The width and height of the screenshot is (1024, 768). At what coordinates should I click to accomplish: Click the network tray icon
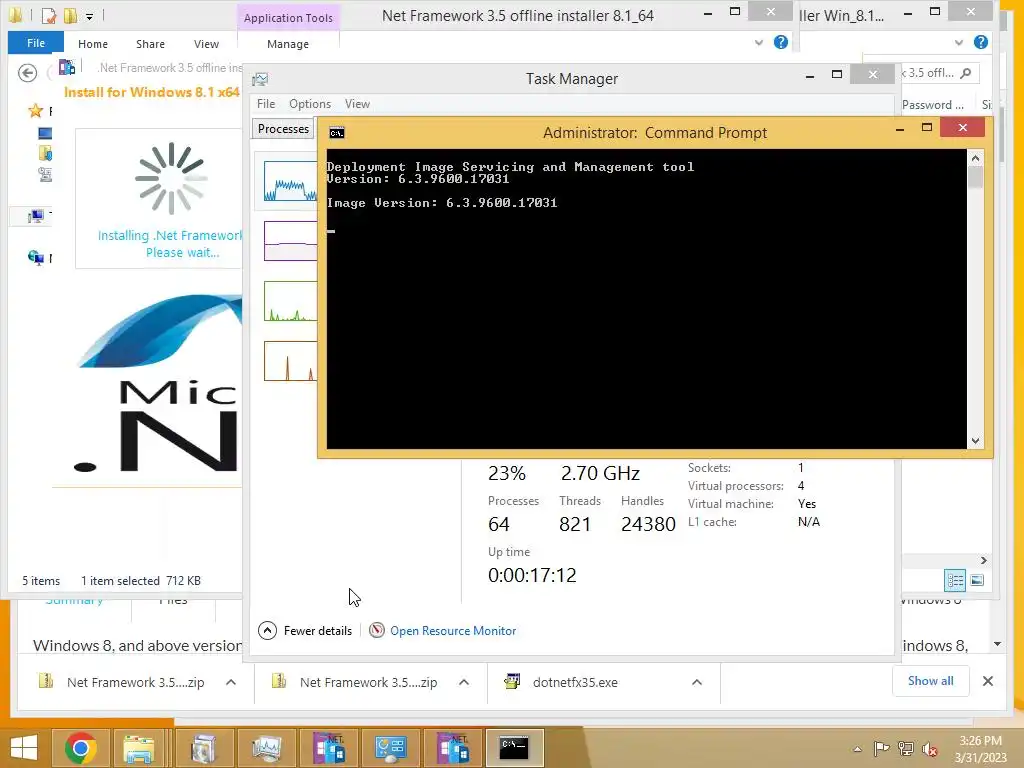(906, 748)
